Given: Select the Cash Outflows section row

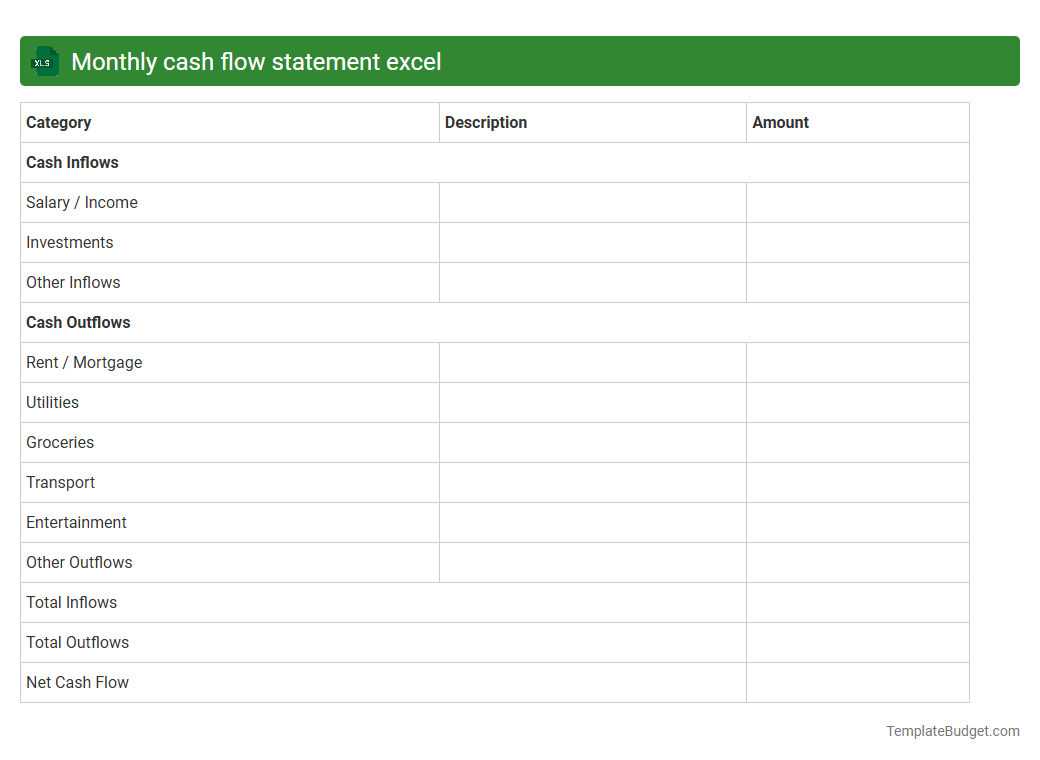Looking at the screenshot, I should tap(78, 322).
